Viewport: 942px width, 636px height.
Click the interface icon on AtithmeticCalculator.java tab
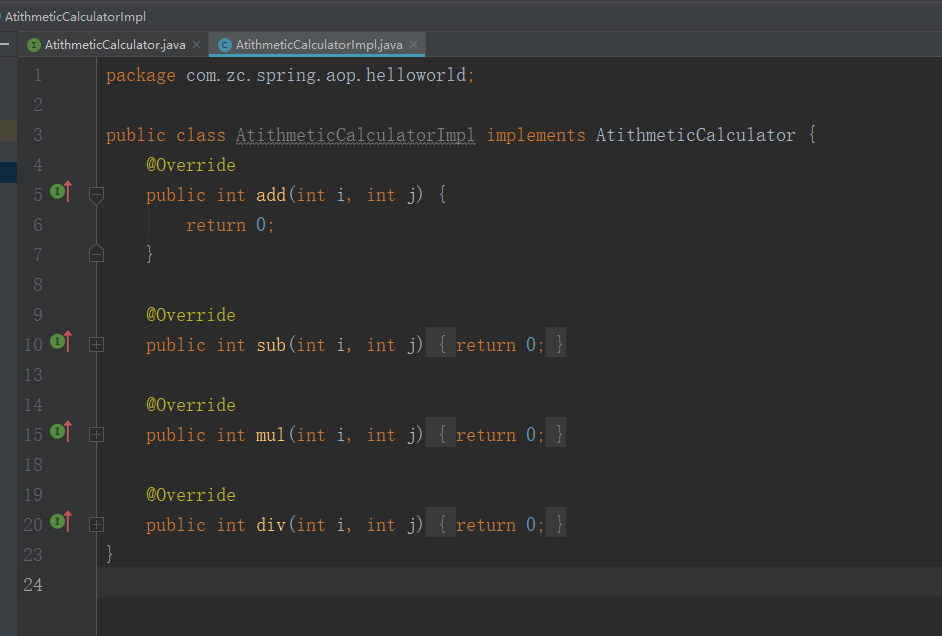33,44
